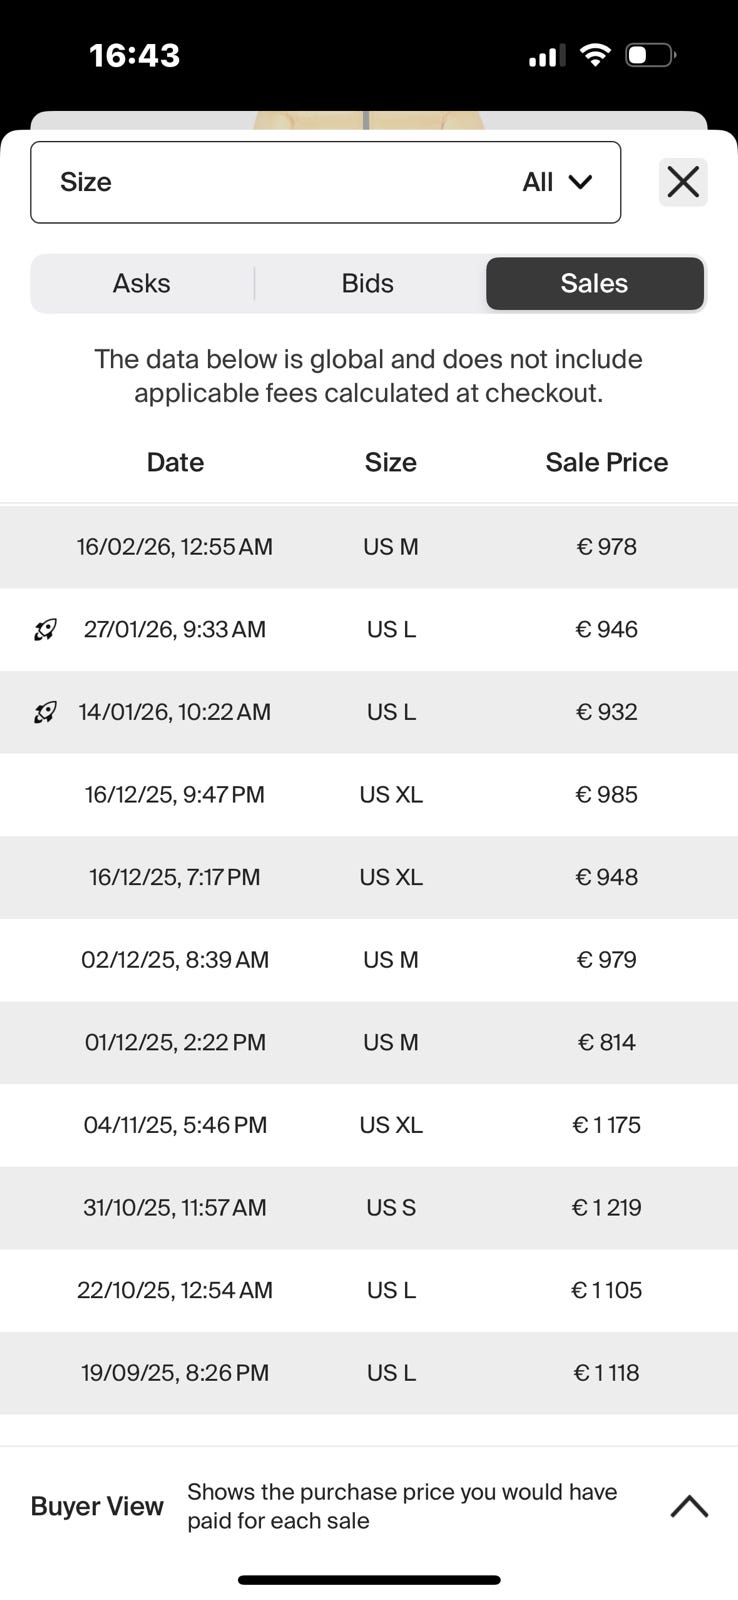Switch to the Bids tab
Viewport: 738px width, 1600px height.
click(x=367, y=284)
